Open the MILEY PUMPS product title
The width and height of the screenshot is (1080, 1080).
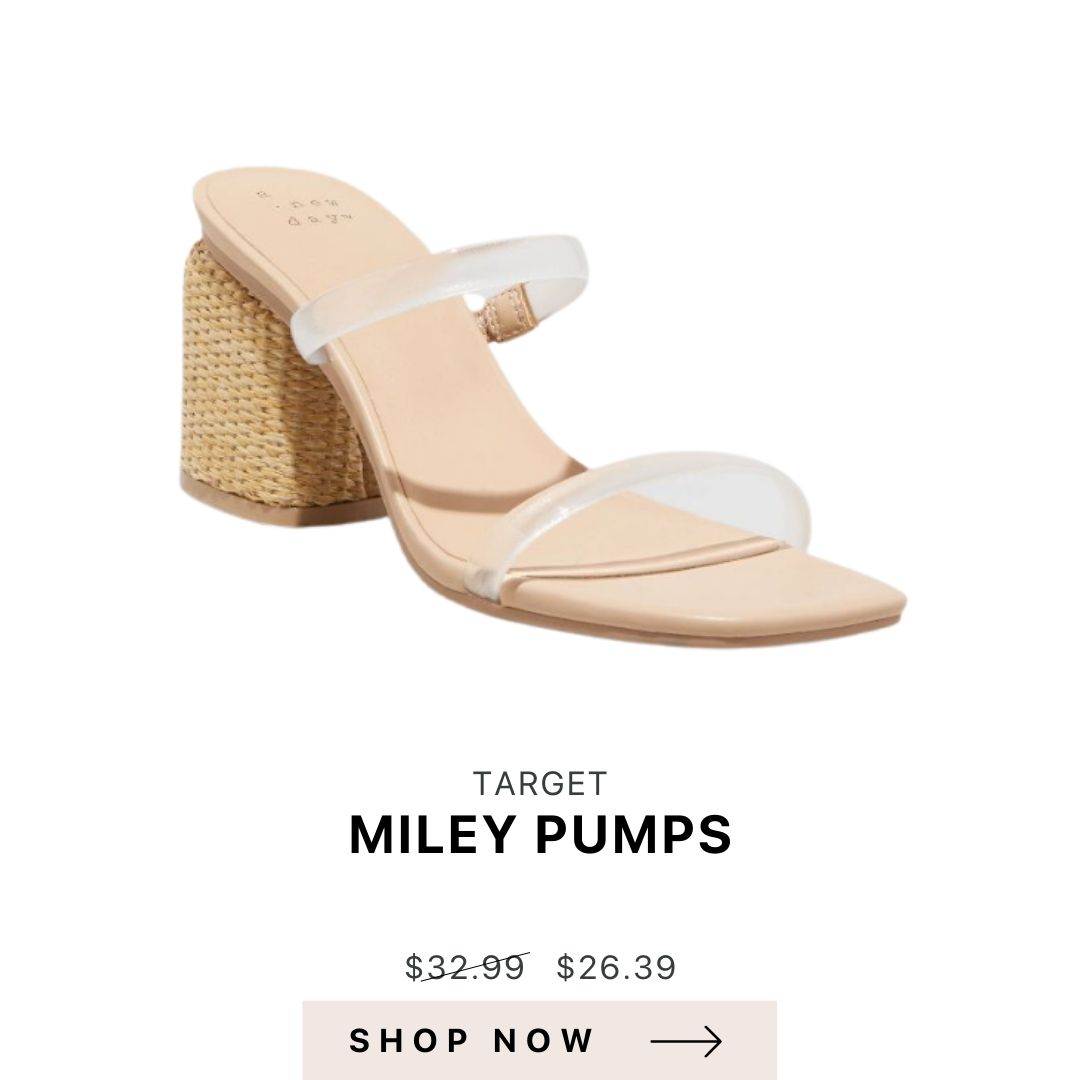pyautogui.click(x=540, y=835)
